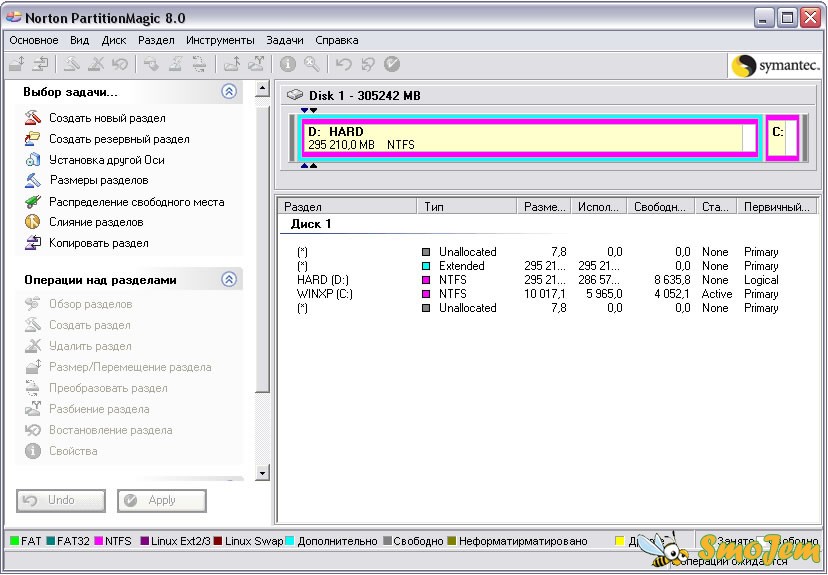Select the Extended partition row

[x=538, y=266]
